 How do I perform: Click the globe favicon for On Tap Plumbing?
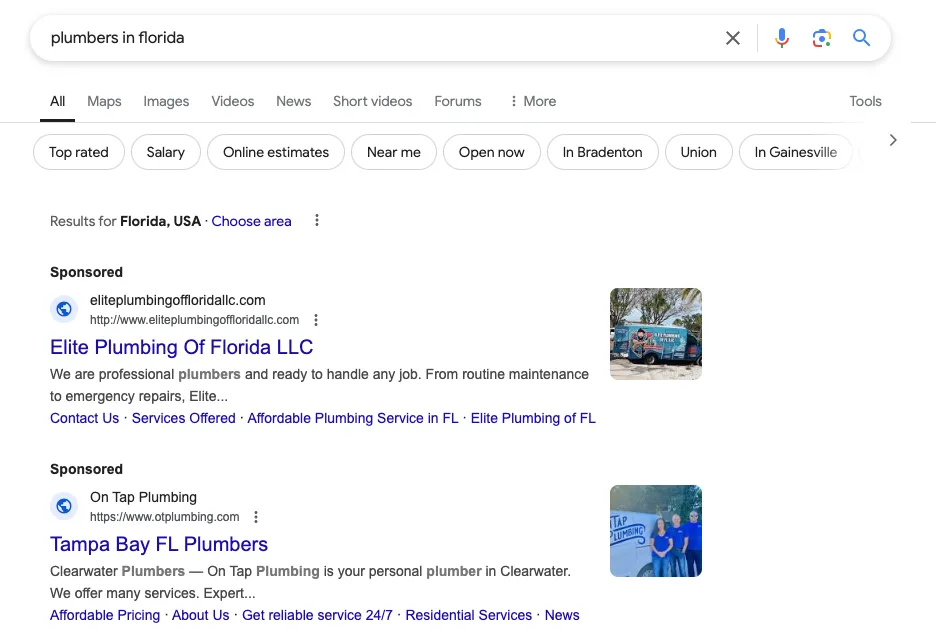point(64,506)
